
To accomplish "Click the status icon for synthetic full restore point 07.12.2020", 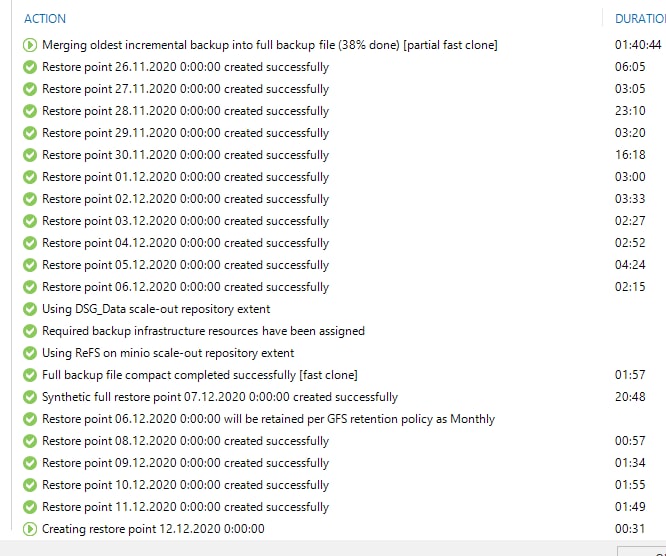I will (30, 397).
